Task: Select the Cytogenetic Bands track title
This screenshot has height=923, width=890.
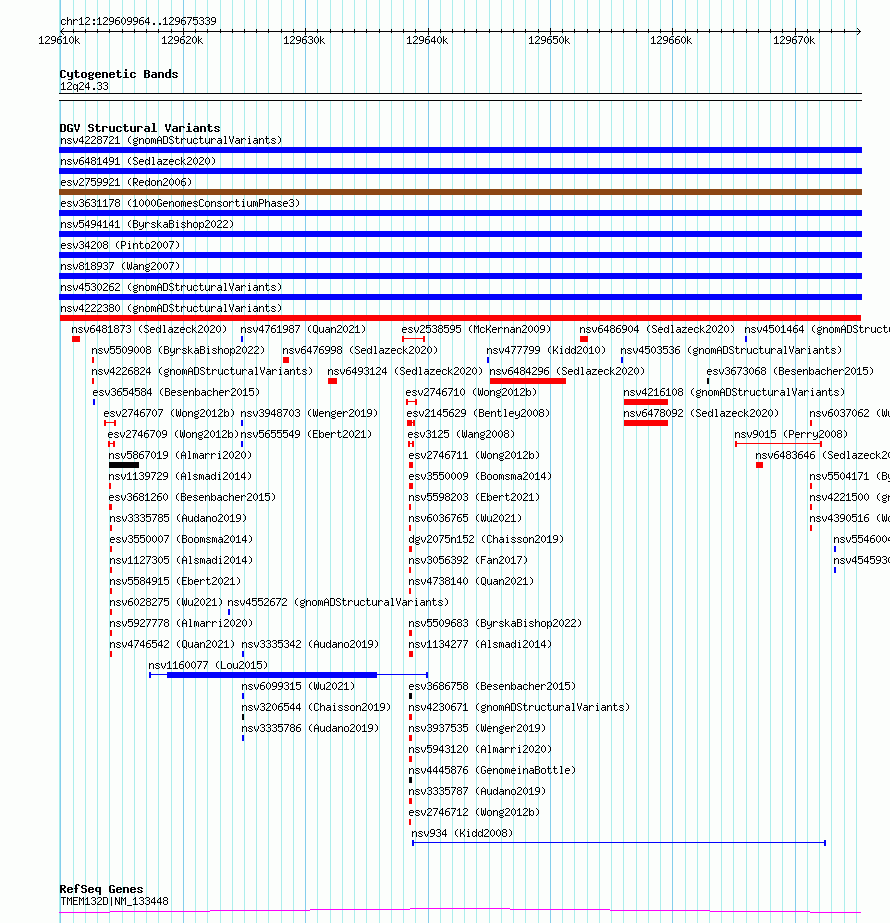Action: click(119, 74)
